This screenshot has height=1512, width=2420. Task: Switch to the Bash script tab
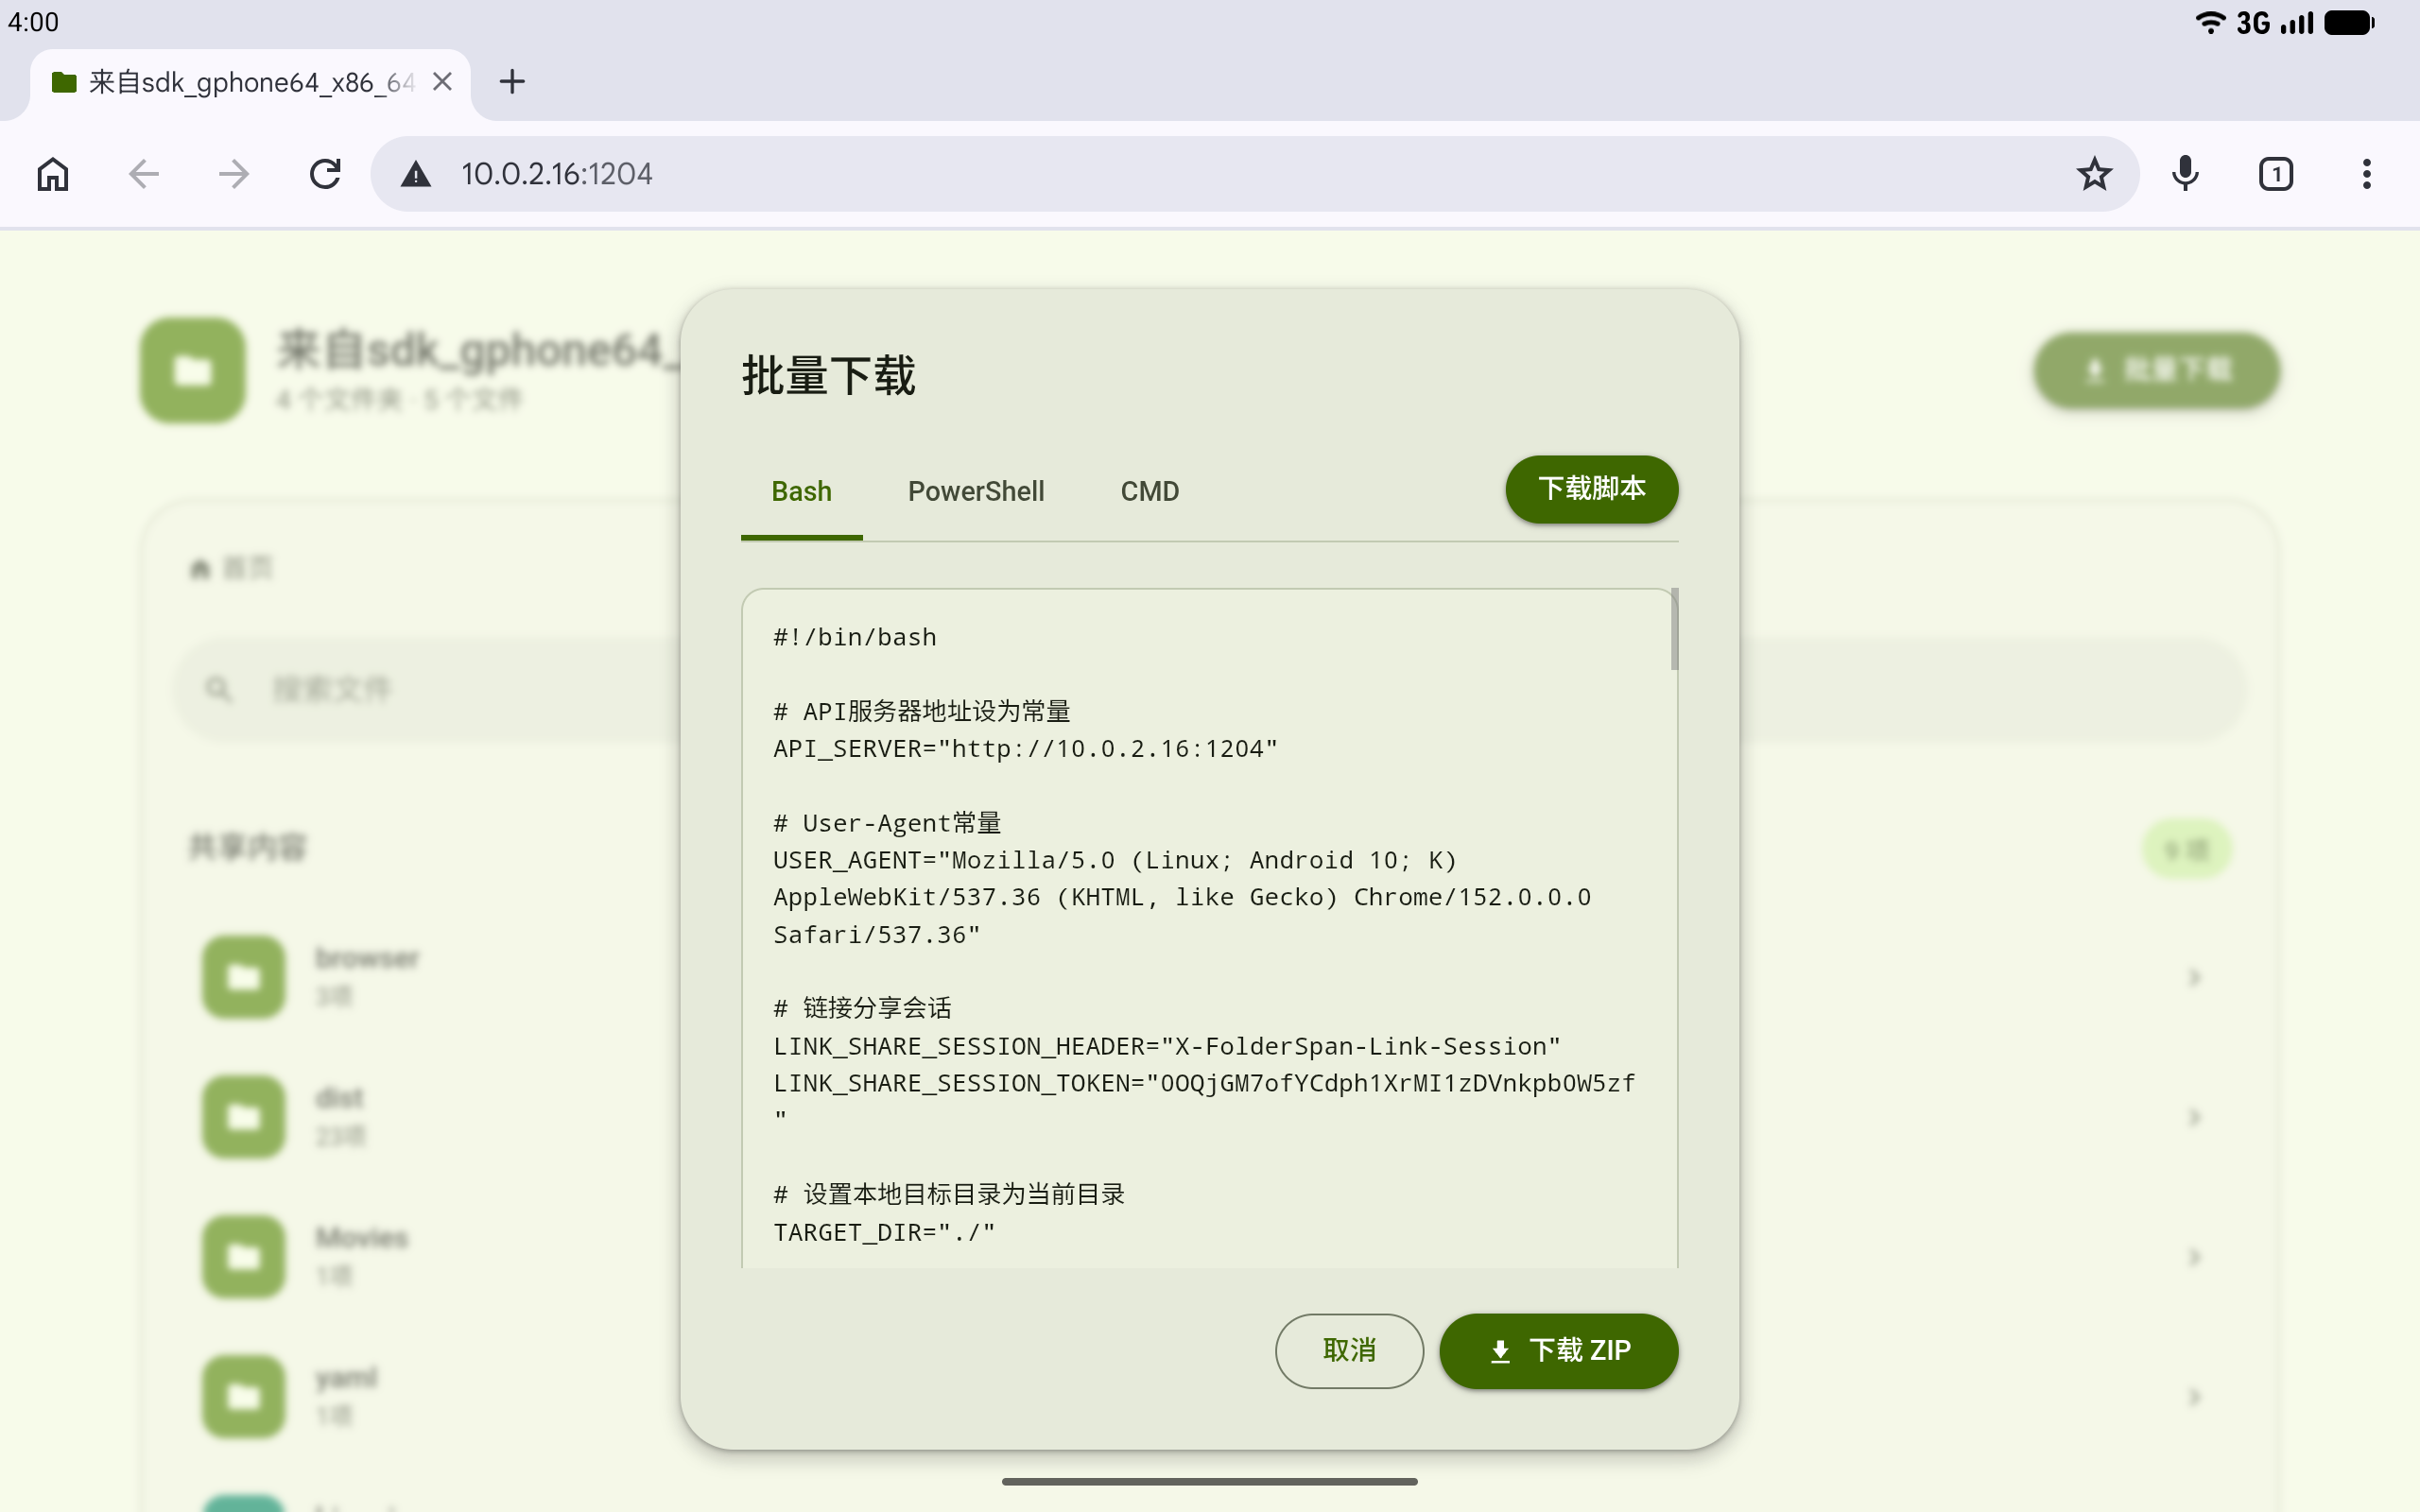[x=801, y=492]
